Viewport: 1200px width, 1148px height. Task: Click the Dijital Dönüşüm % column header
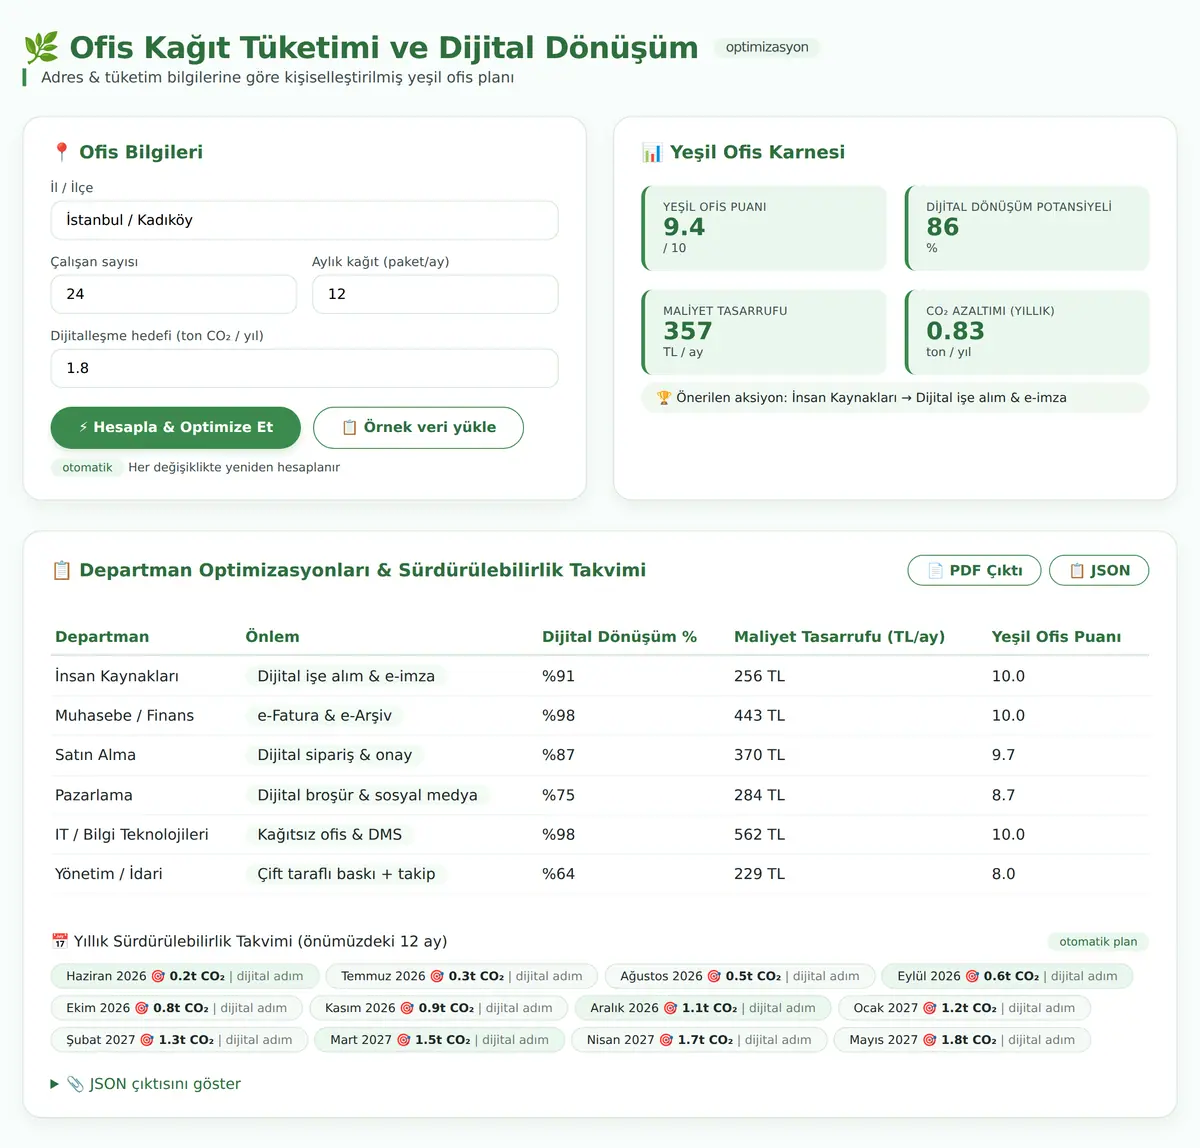[619, 637]
